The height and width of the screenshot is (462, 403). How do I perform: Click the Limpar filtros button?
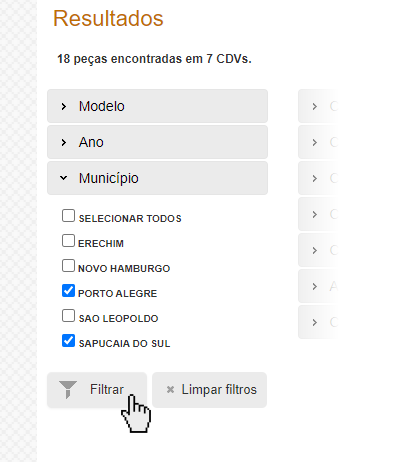point(210,390)
